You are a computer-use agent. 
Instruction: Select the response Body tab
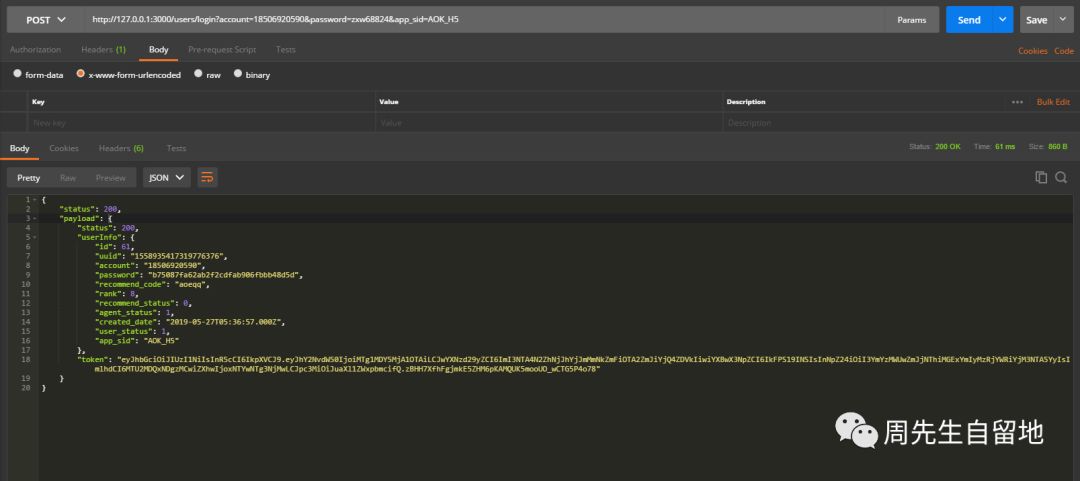pos(19,148)
